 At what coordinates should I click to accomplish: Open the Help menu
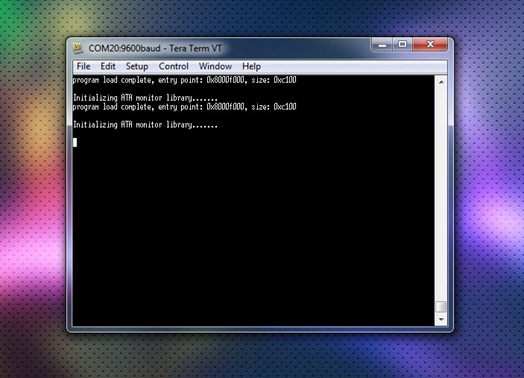(x=251, y=66)
